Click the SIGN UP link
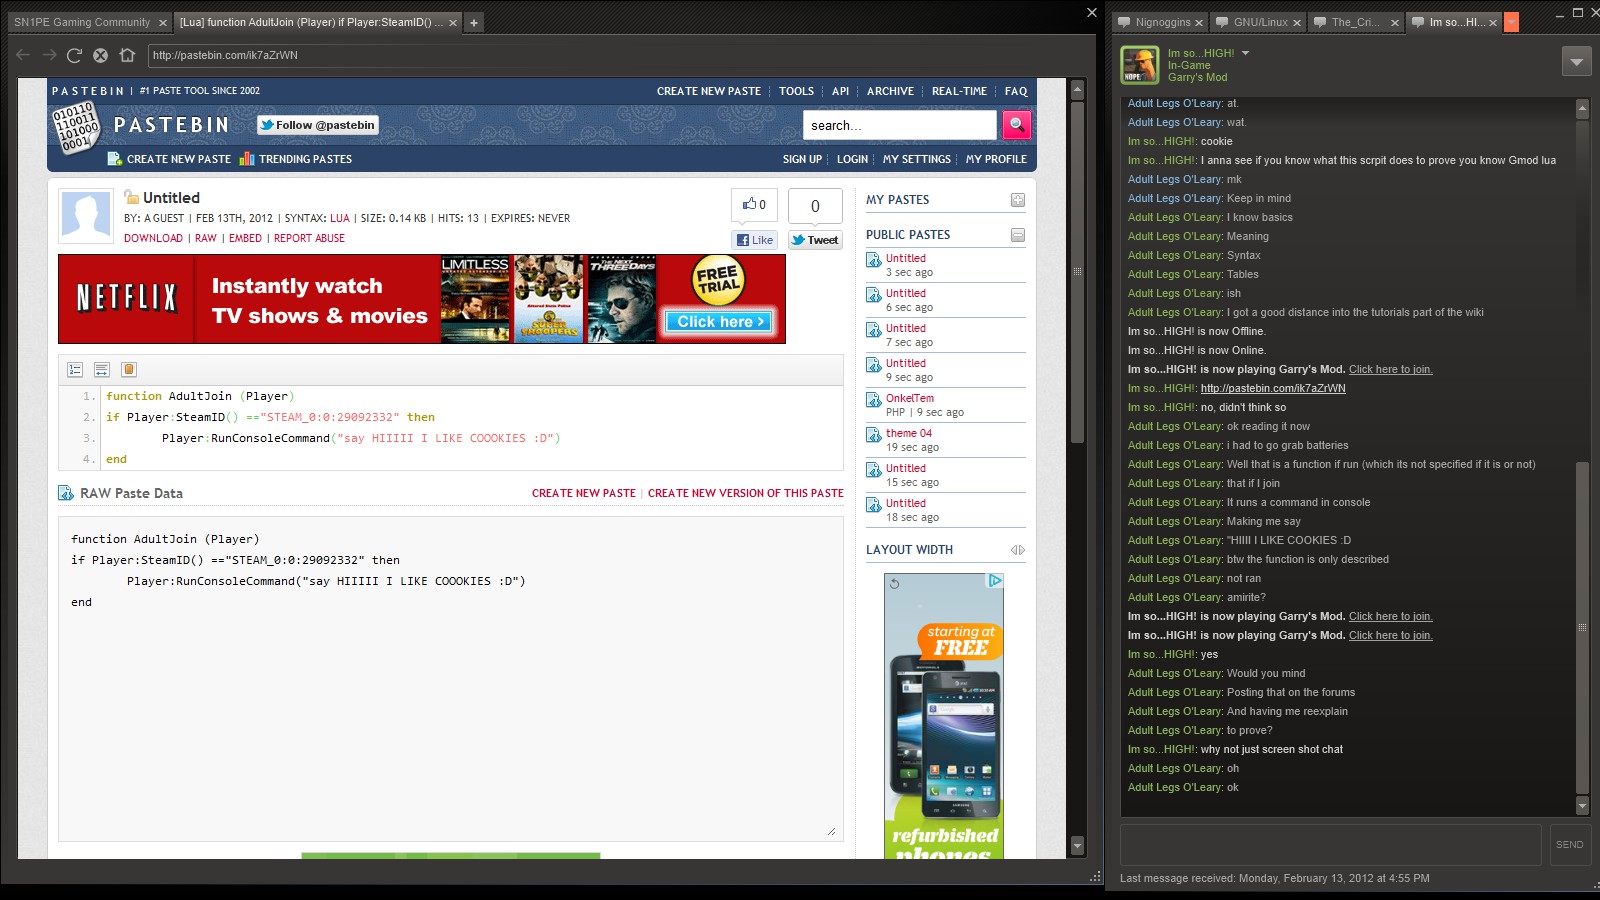Viewport: 1600px width, 900px height. 802,159
